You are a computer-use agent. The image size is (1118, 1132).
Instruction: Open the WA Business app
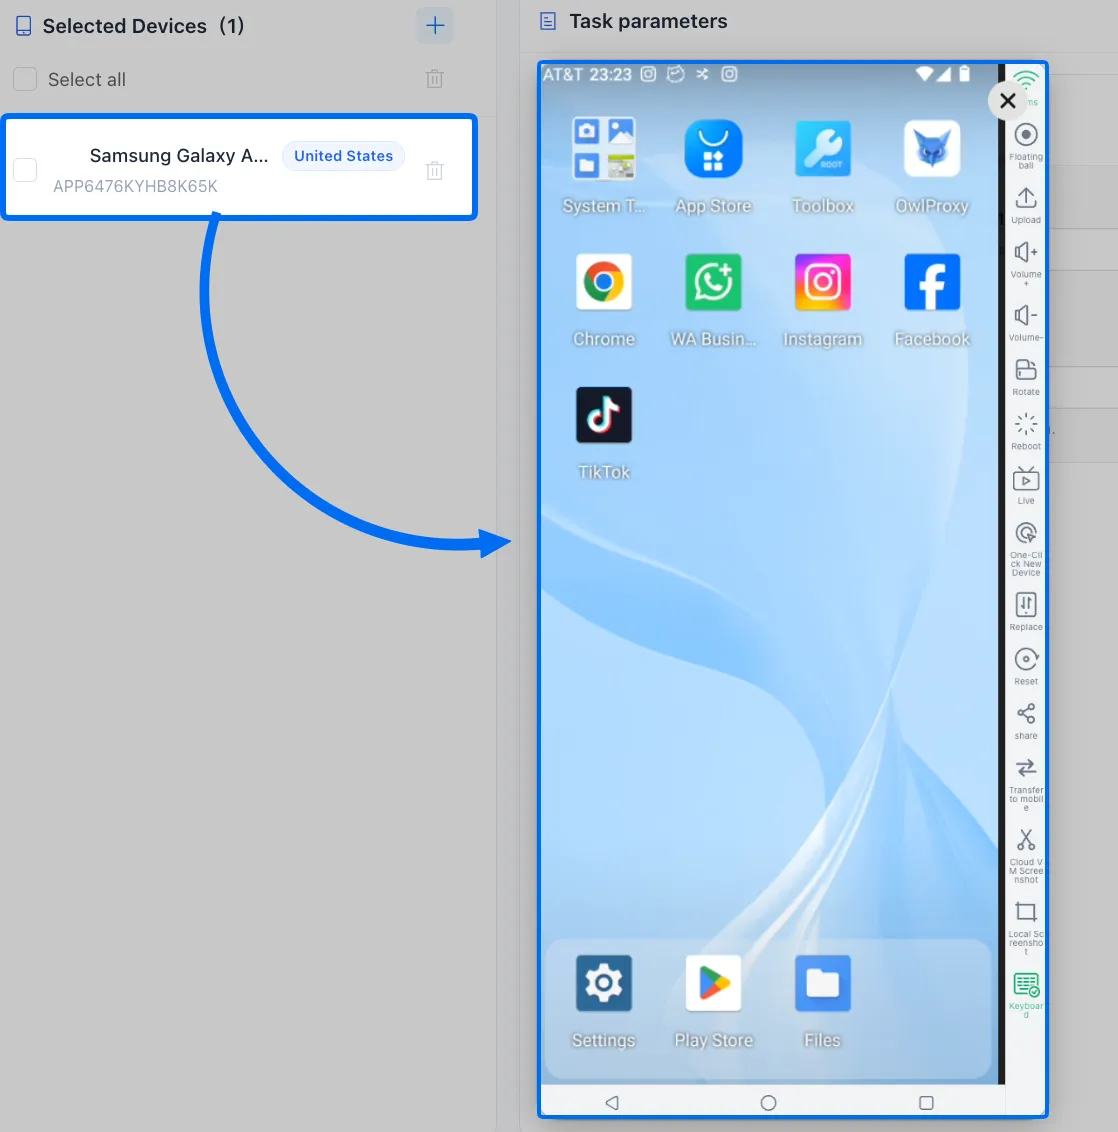[x=713, y=282]
